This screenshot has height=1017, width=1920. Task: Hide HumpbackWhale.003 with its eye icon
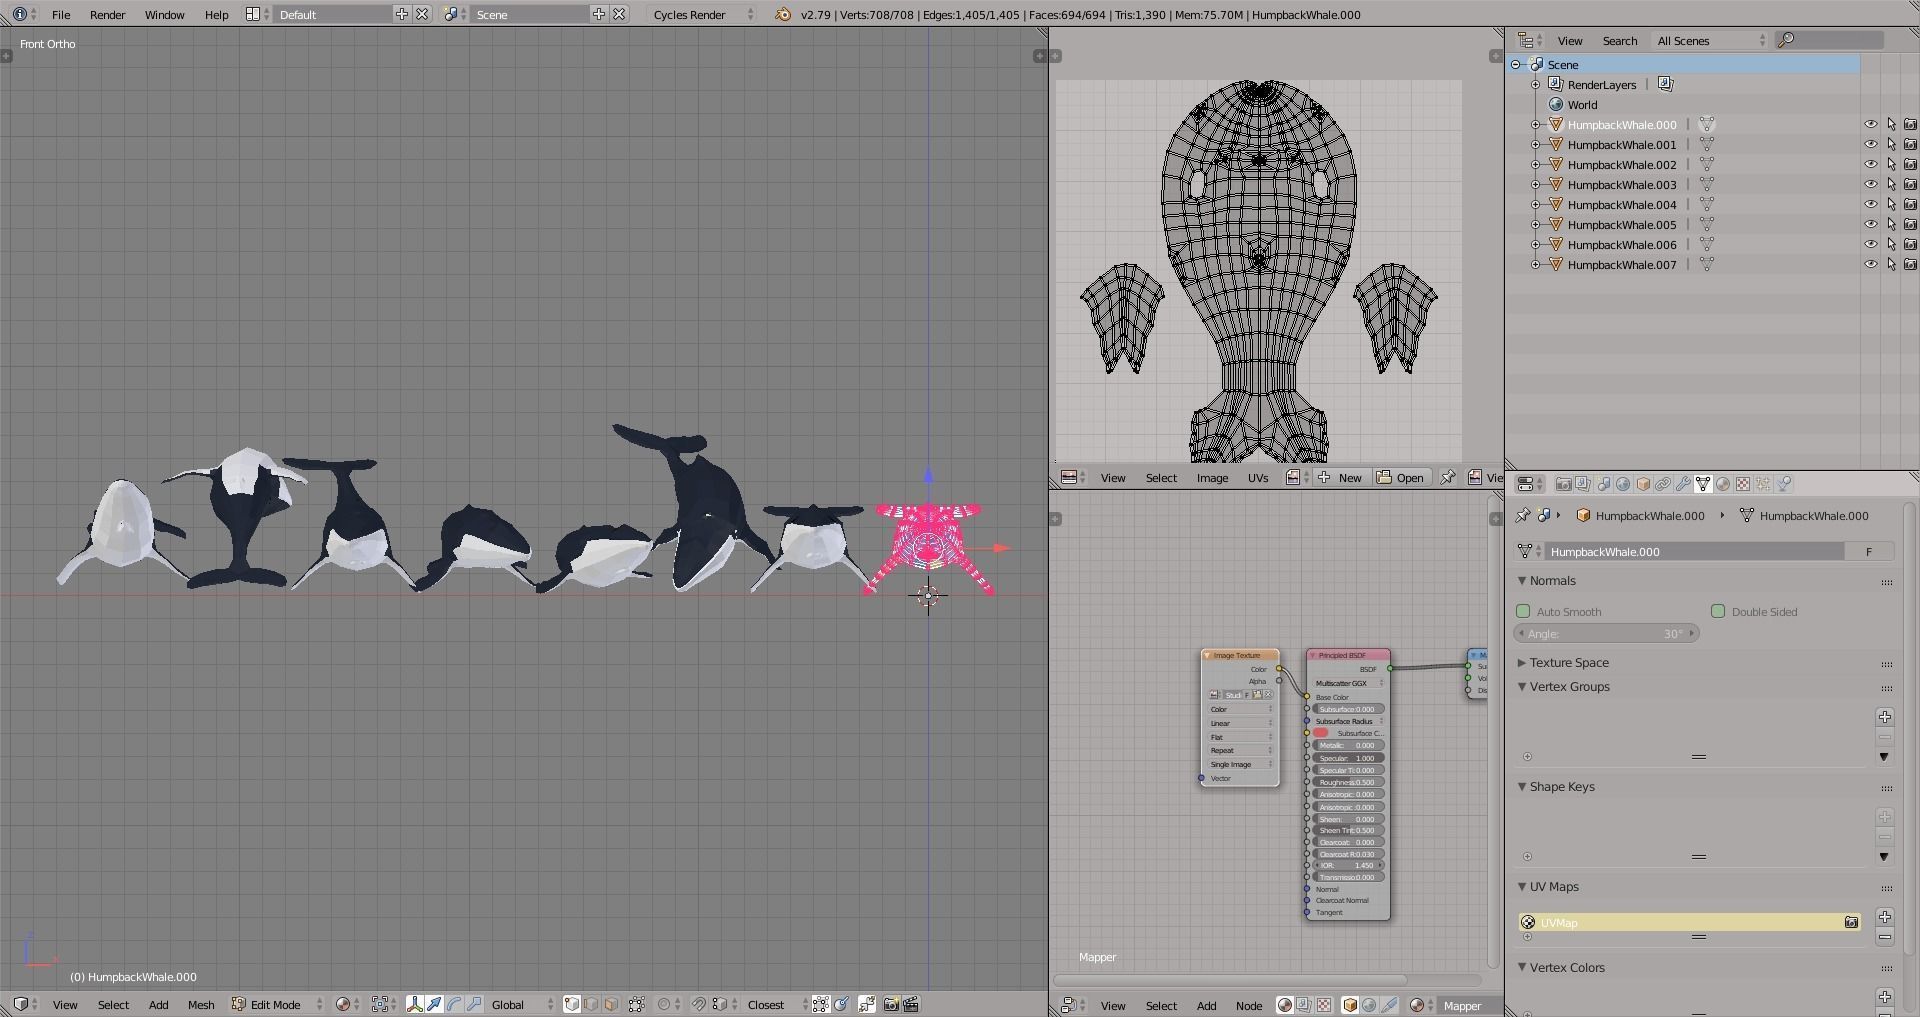tap(1870, 185)
